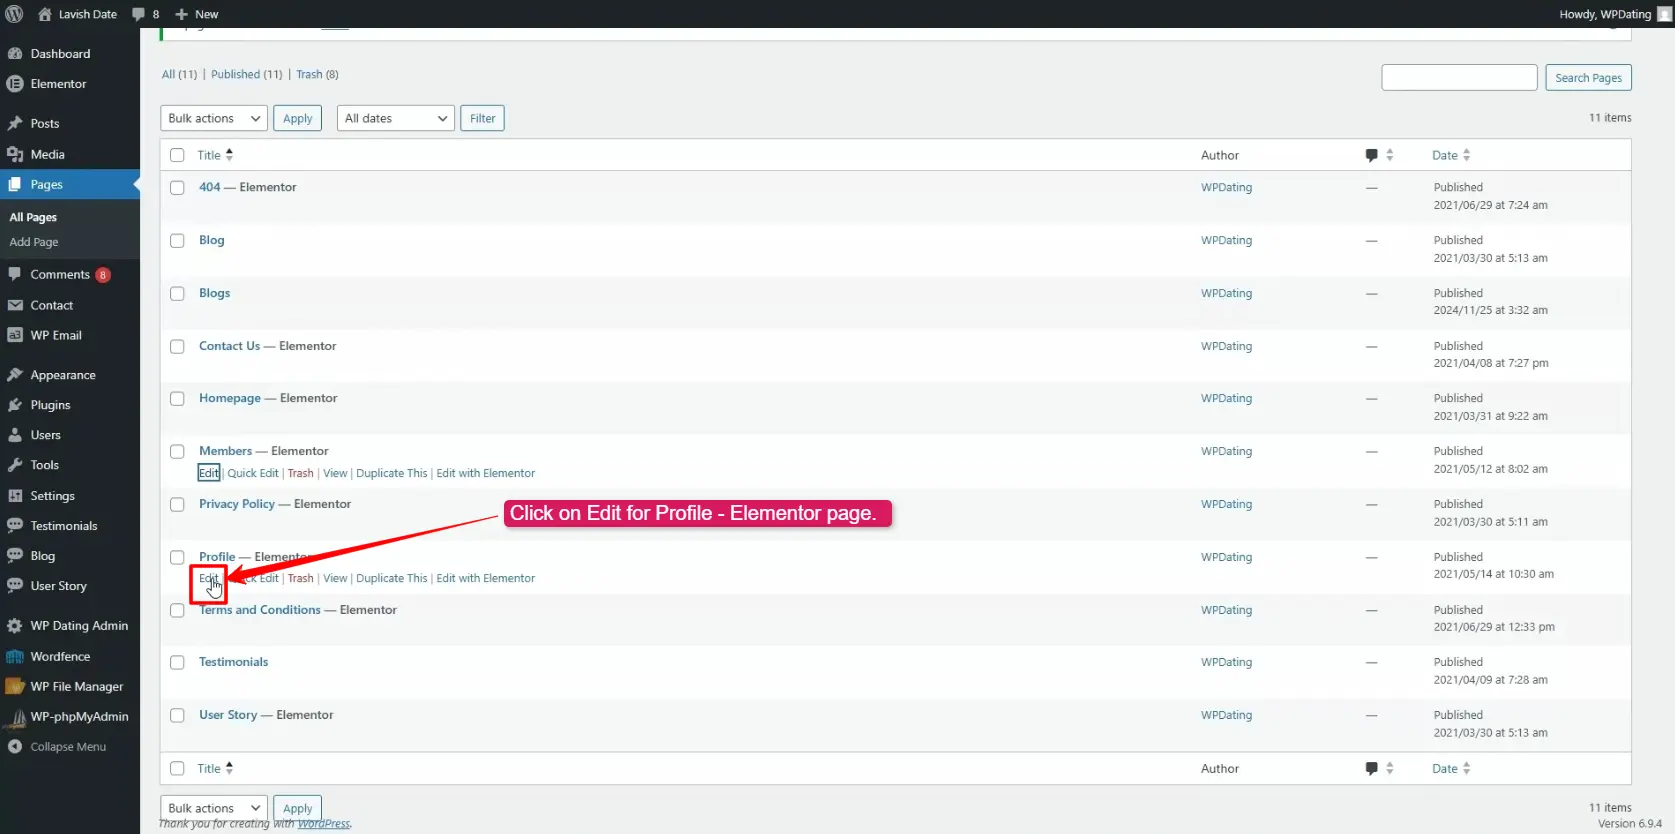The width and height of the screenshot is (1675, 834).
Task: Open Add Page in the Pages submenu
Action: pos(34,242)
